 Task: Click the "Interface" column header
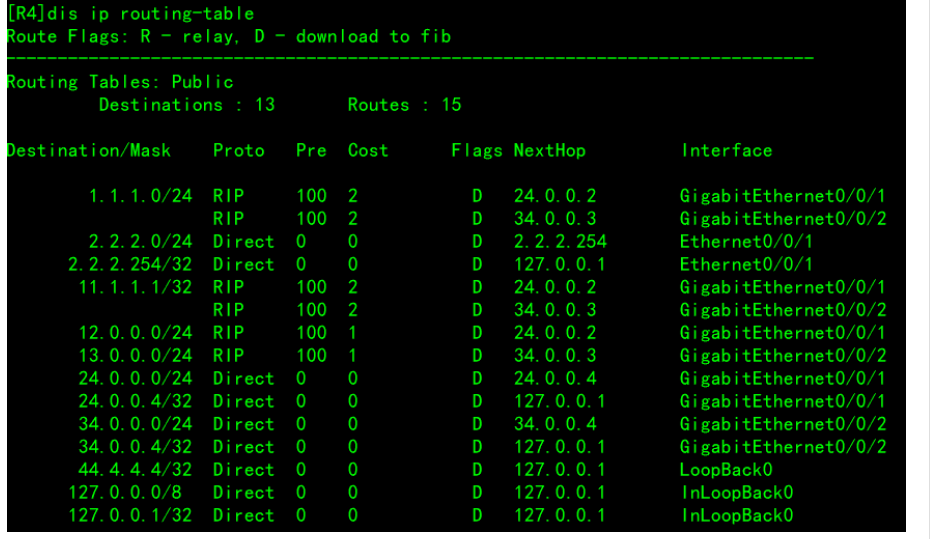tap(727, 151)
